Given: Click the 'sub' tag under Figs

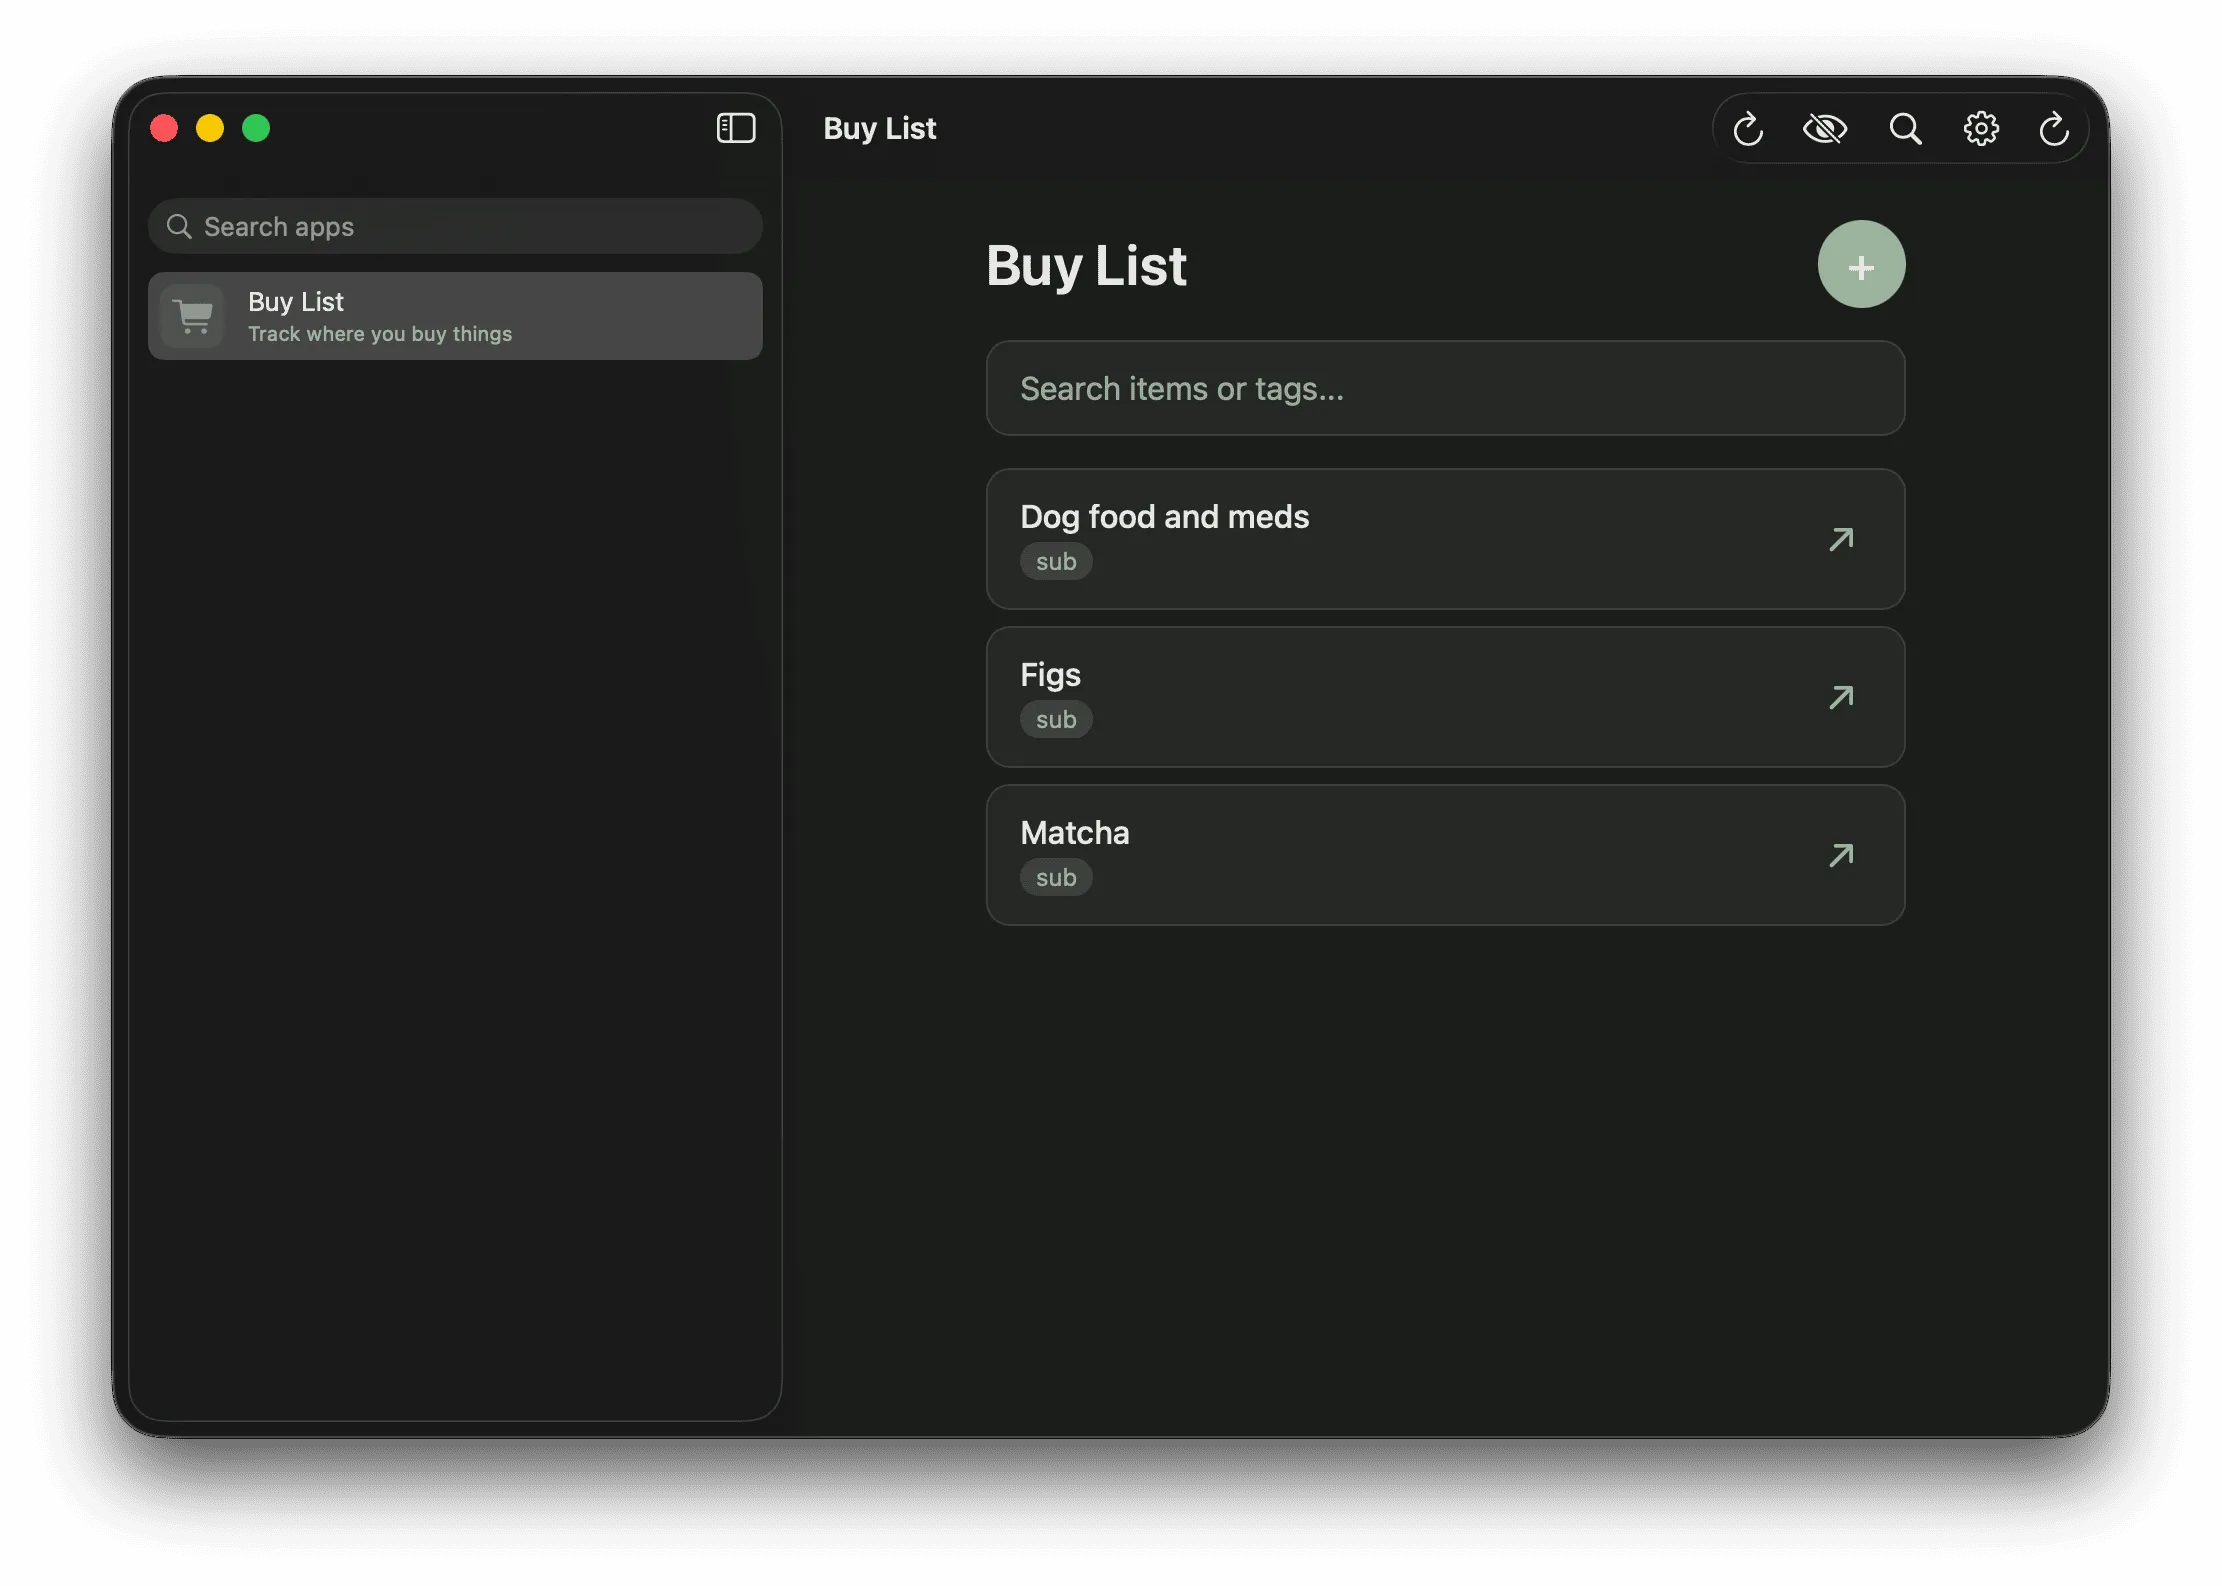Looking at the screenshot, I should (1056, 719).
